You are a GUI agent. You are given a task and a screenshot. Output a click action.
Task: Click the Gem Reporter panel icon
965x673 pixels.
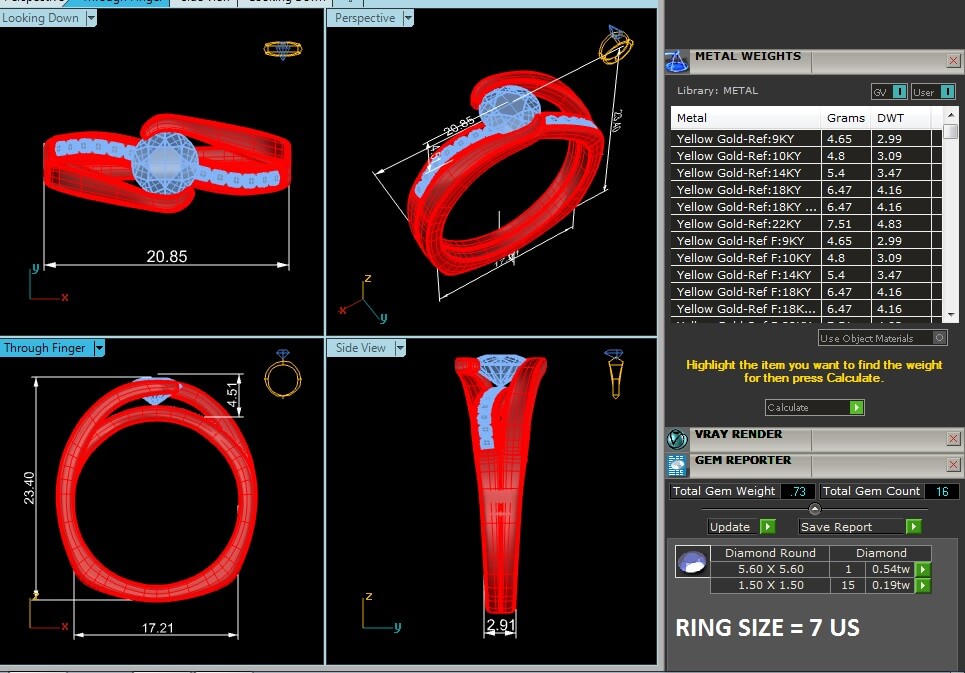tap(677, 466)
